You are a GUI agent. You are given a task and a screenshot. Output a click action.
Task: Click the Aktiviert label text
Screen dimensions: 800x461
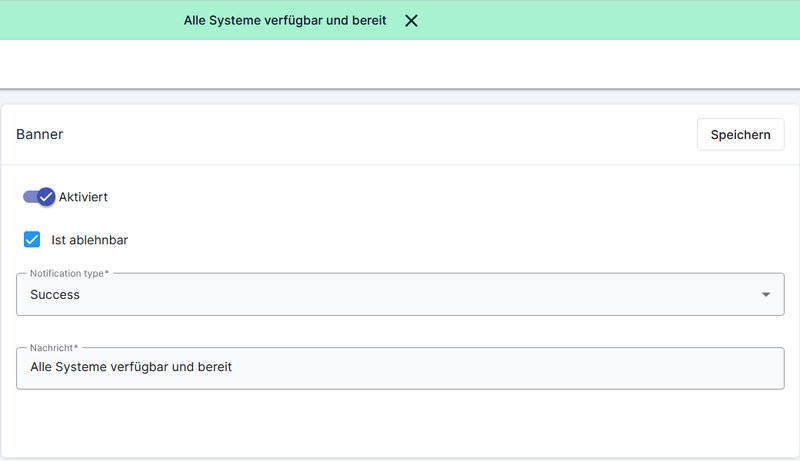click(83, 197)
